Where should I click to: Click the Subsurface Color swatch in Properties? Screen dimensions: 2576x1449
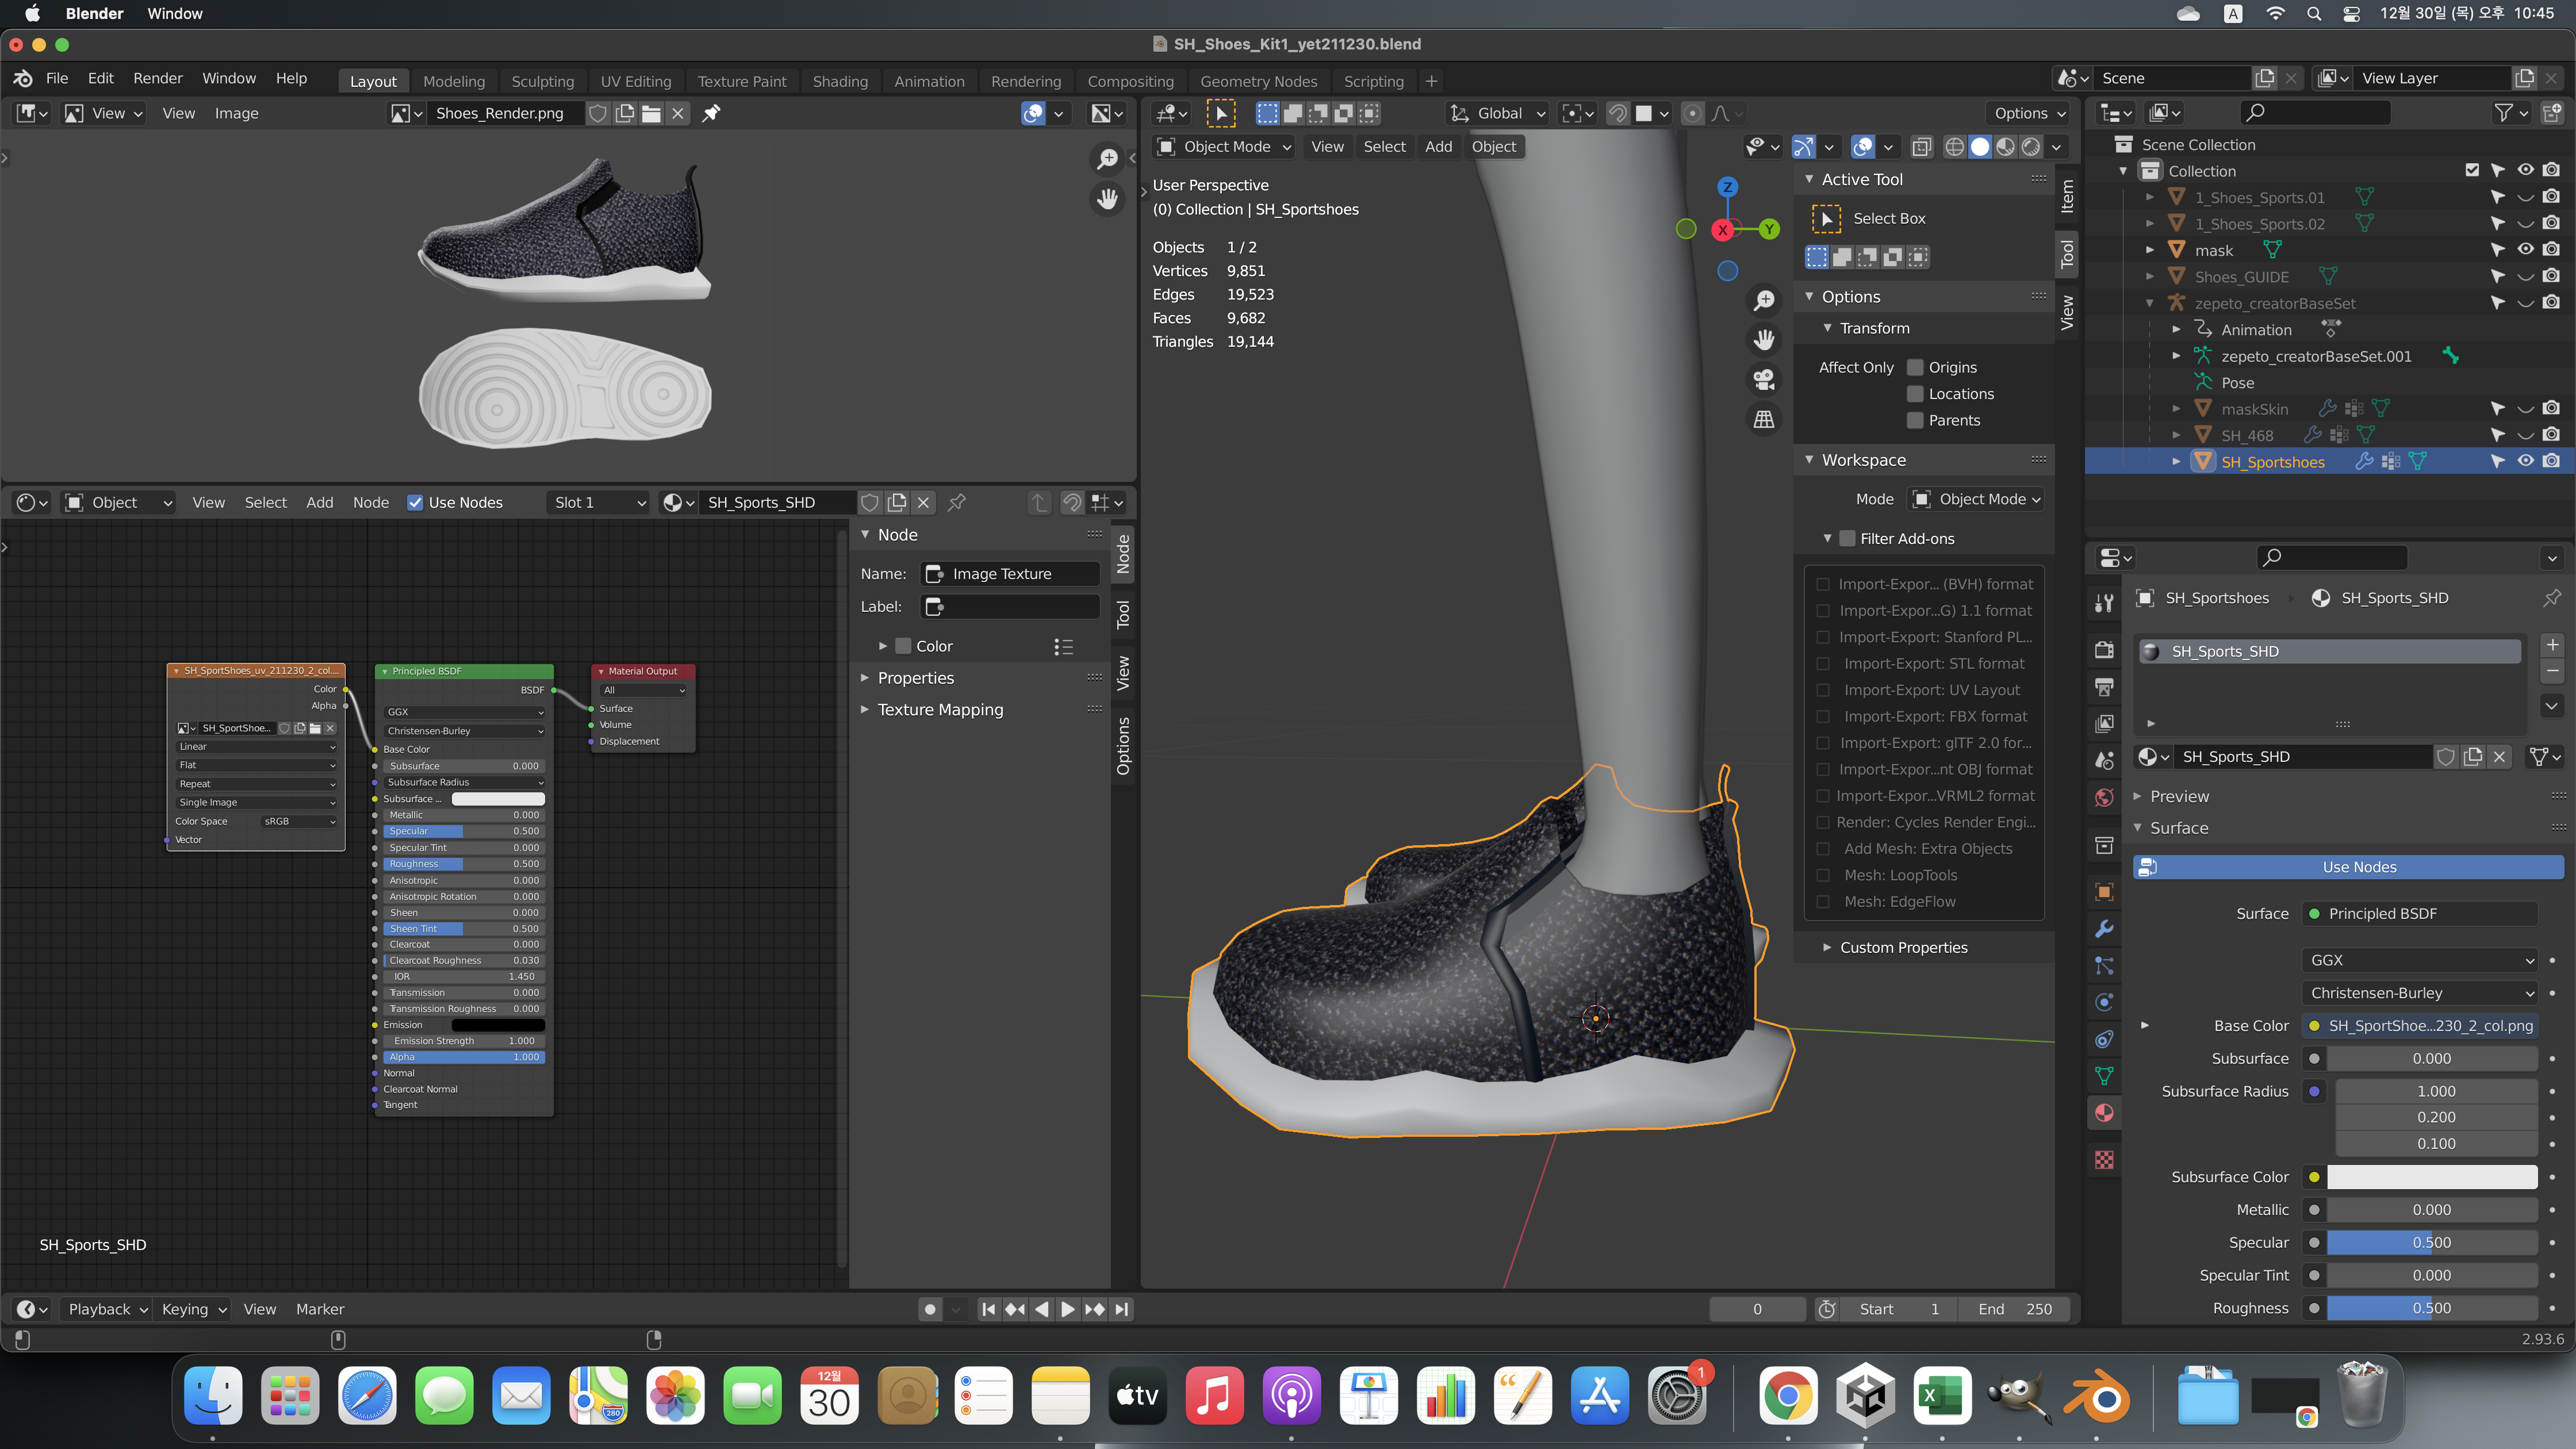click(x=2432, y=1177)
